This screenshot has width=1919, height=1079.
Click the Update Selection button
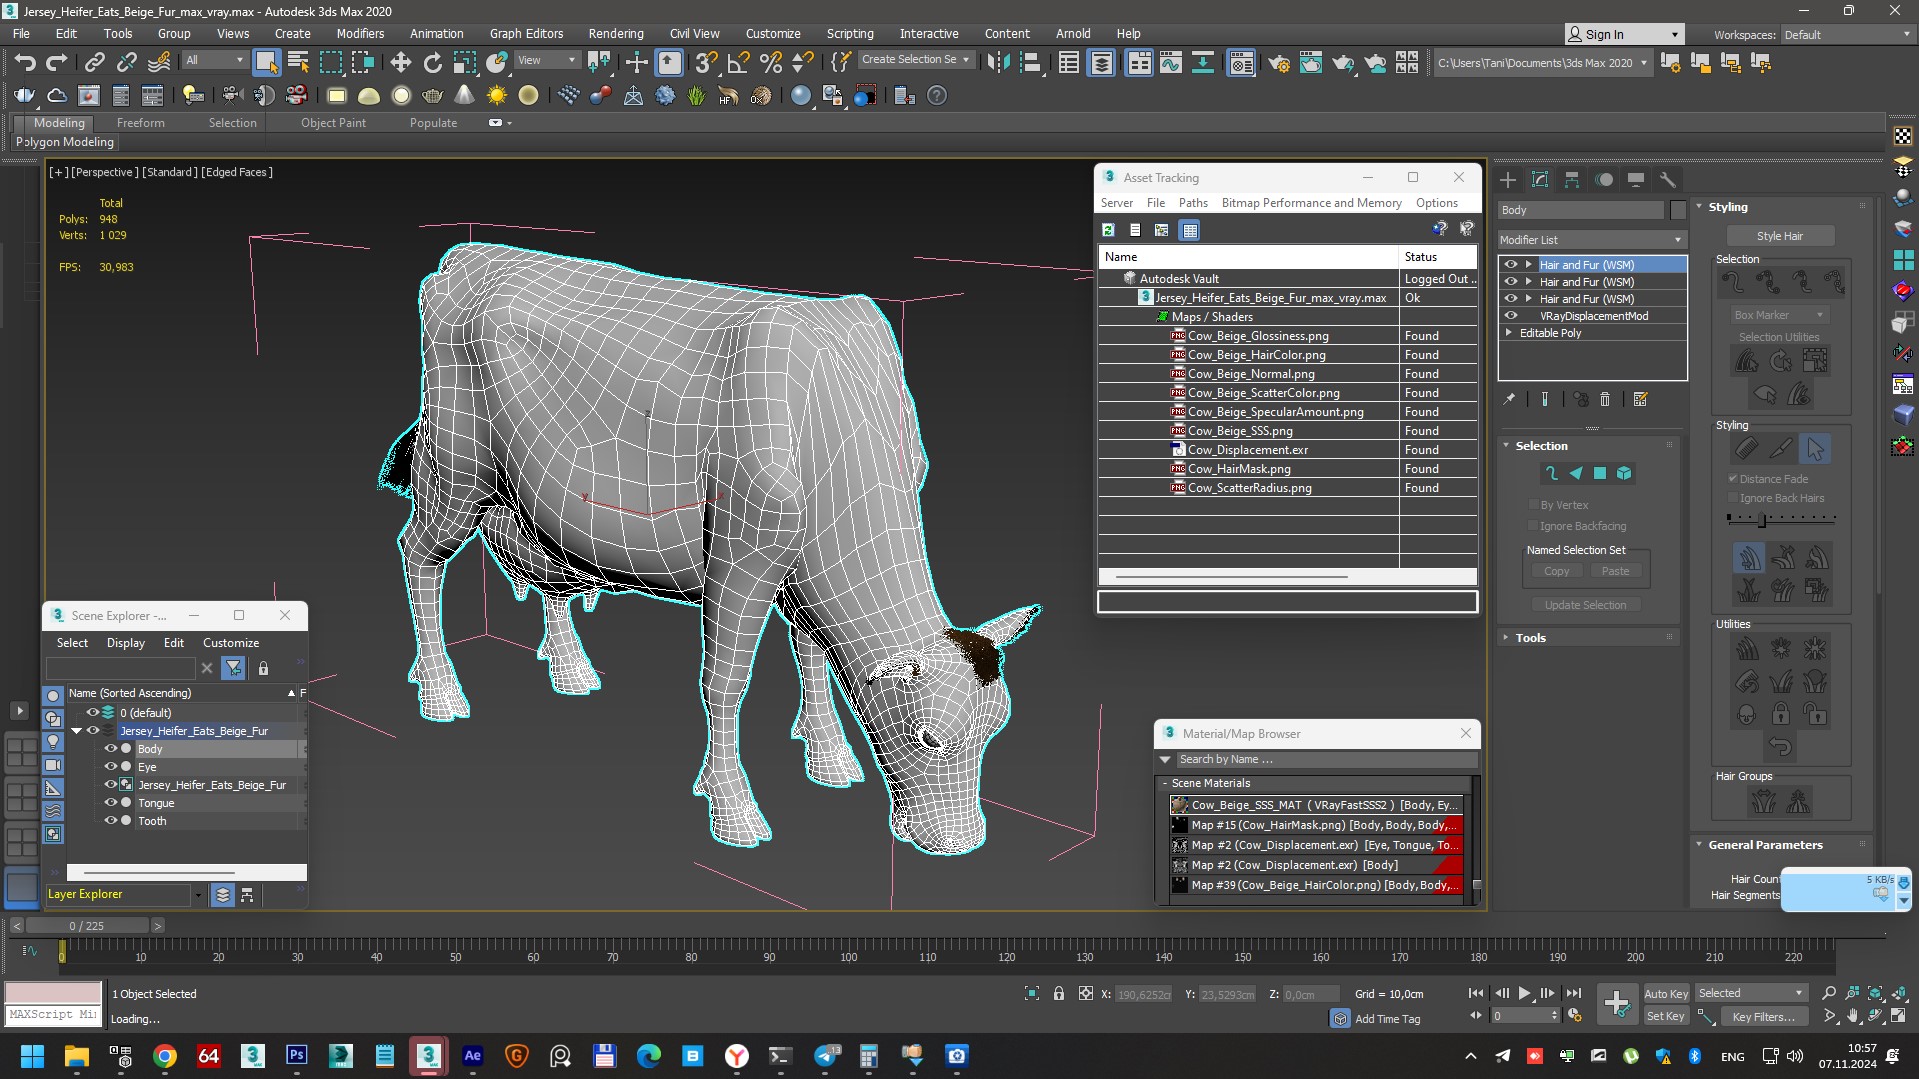coord(1585,604)
